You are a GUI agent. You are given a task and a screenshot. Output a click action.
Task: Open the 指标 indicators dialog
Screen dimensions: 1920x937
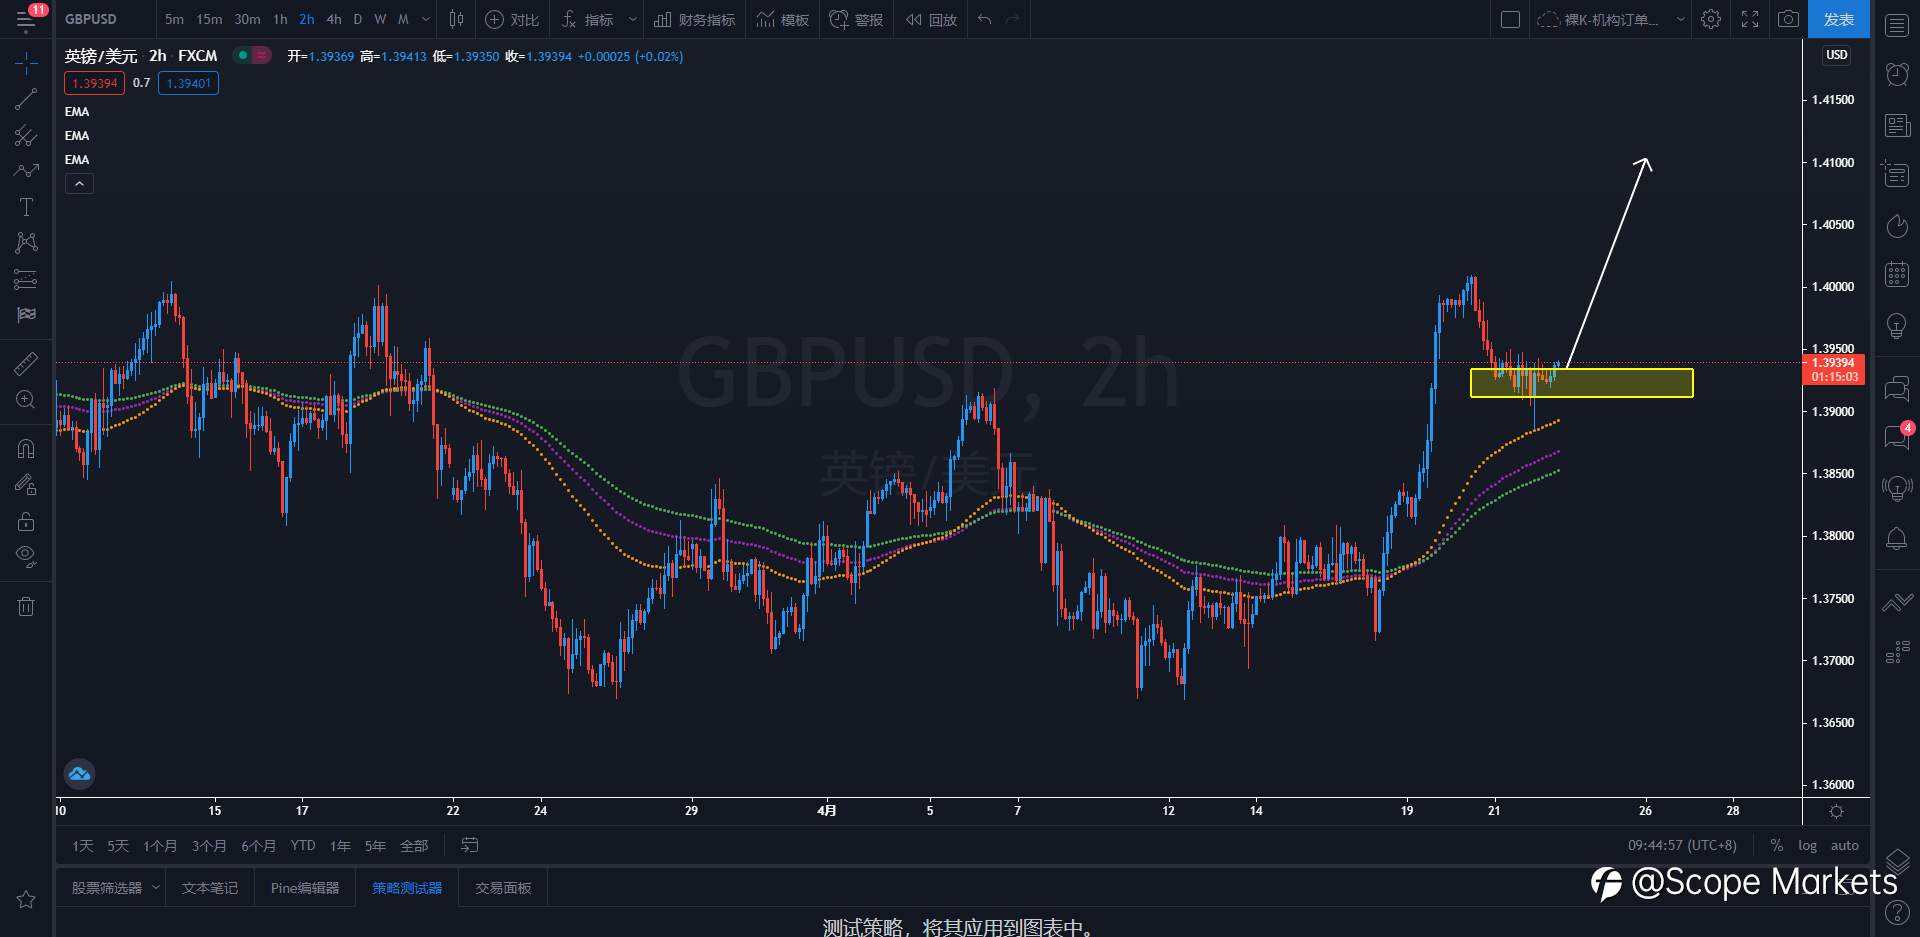tap(588, 19)
